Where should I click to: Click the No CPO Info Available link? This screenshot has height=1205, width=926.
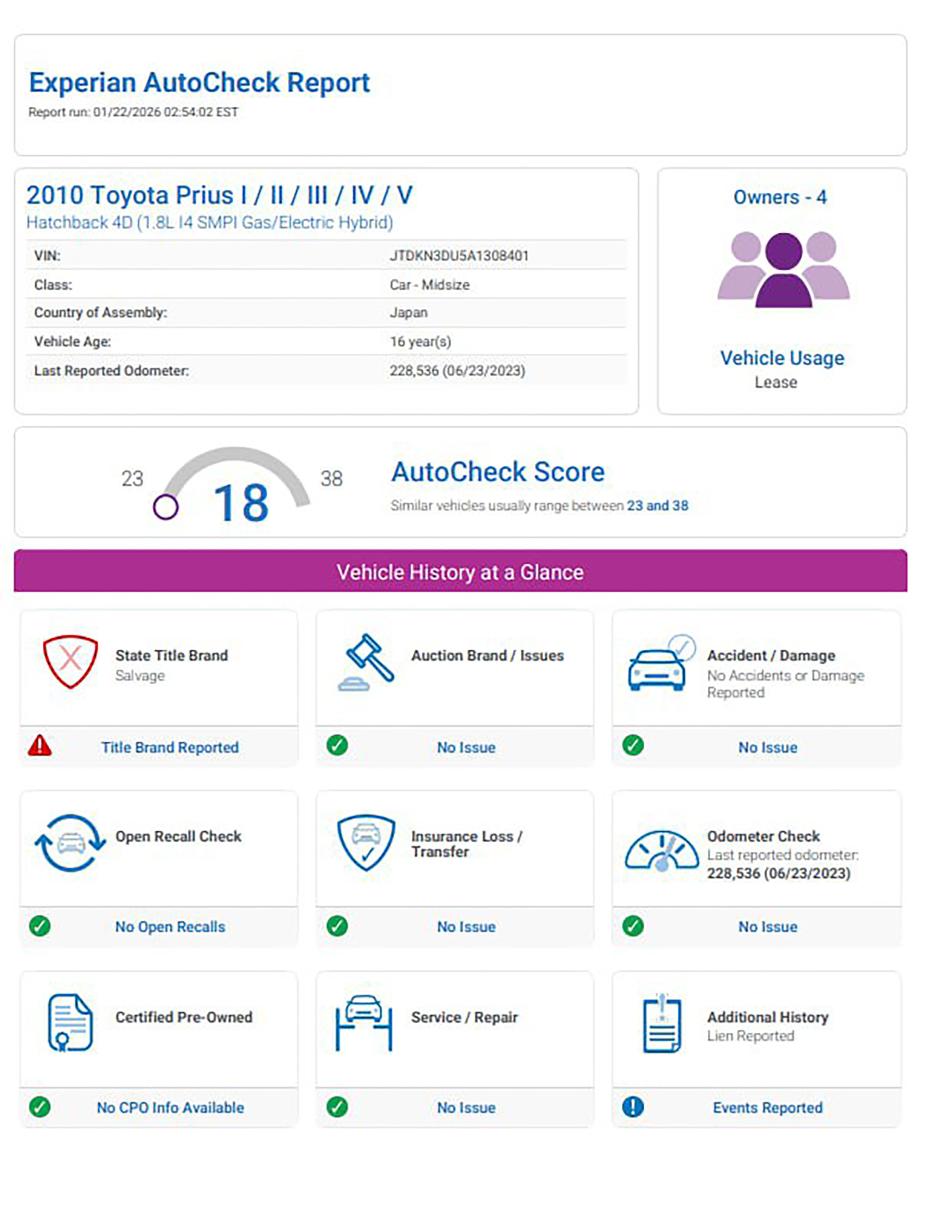[x=170, y=1108]
